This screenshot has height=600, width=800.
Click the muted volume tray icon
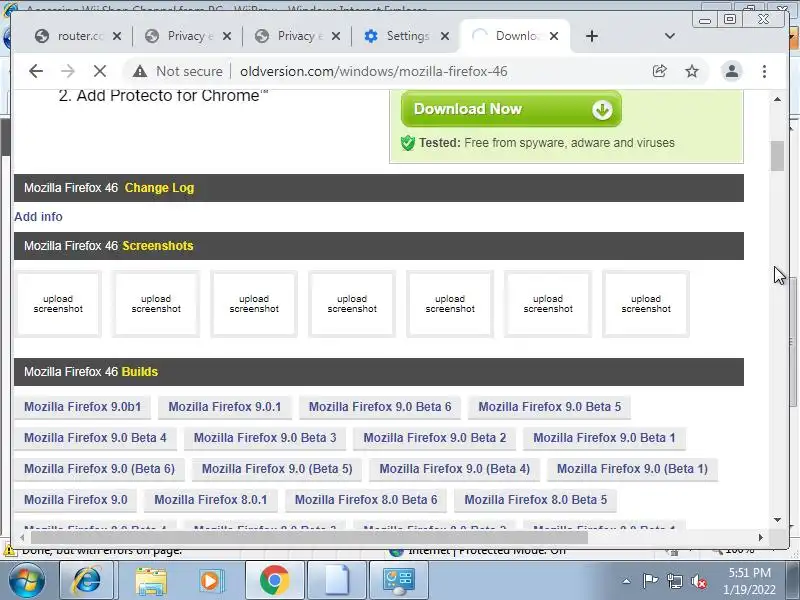click(698, 581)
